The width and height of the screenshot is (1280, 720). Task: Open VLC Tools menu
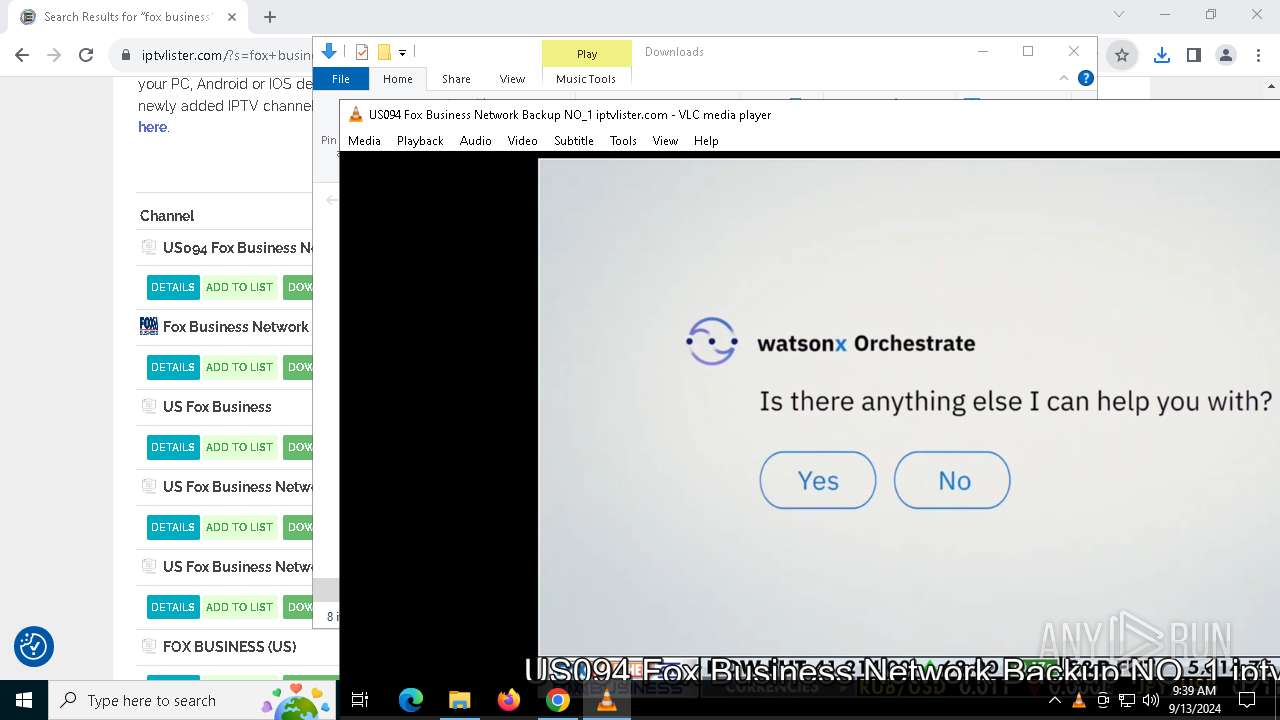click(x=623, y=141)
